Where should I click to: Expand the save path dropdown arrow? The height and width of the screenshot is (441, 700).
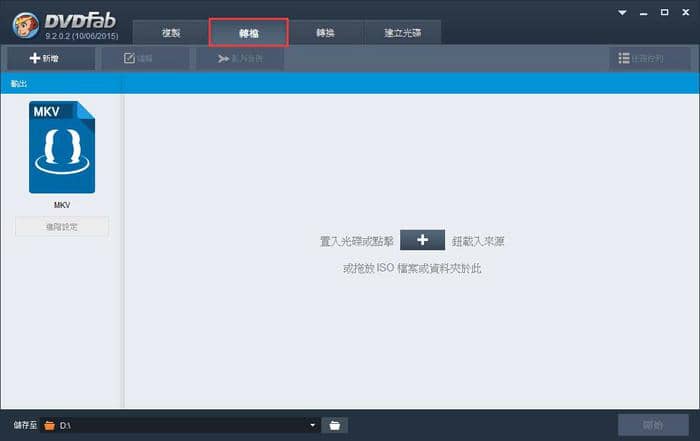312,425
